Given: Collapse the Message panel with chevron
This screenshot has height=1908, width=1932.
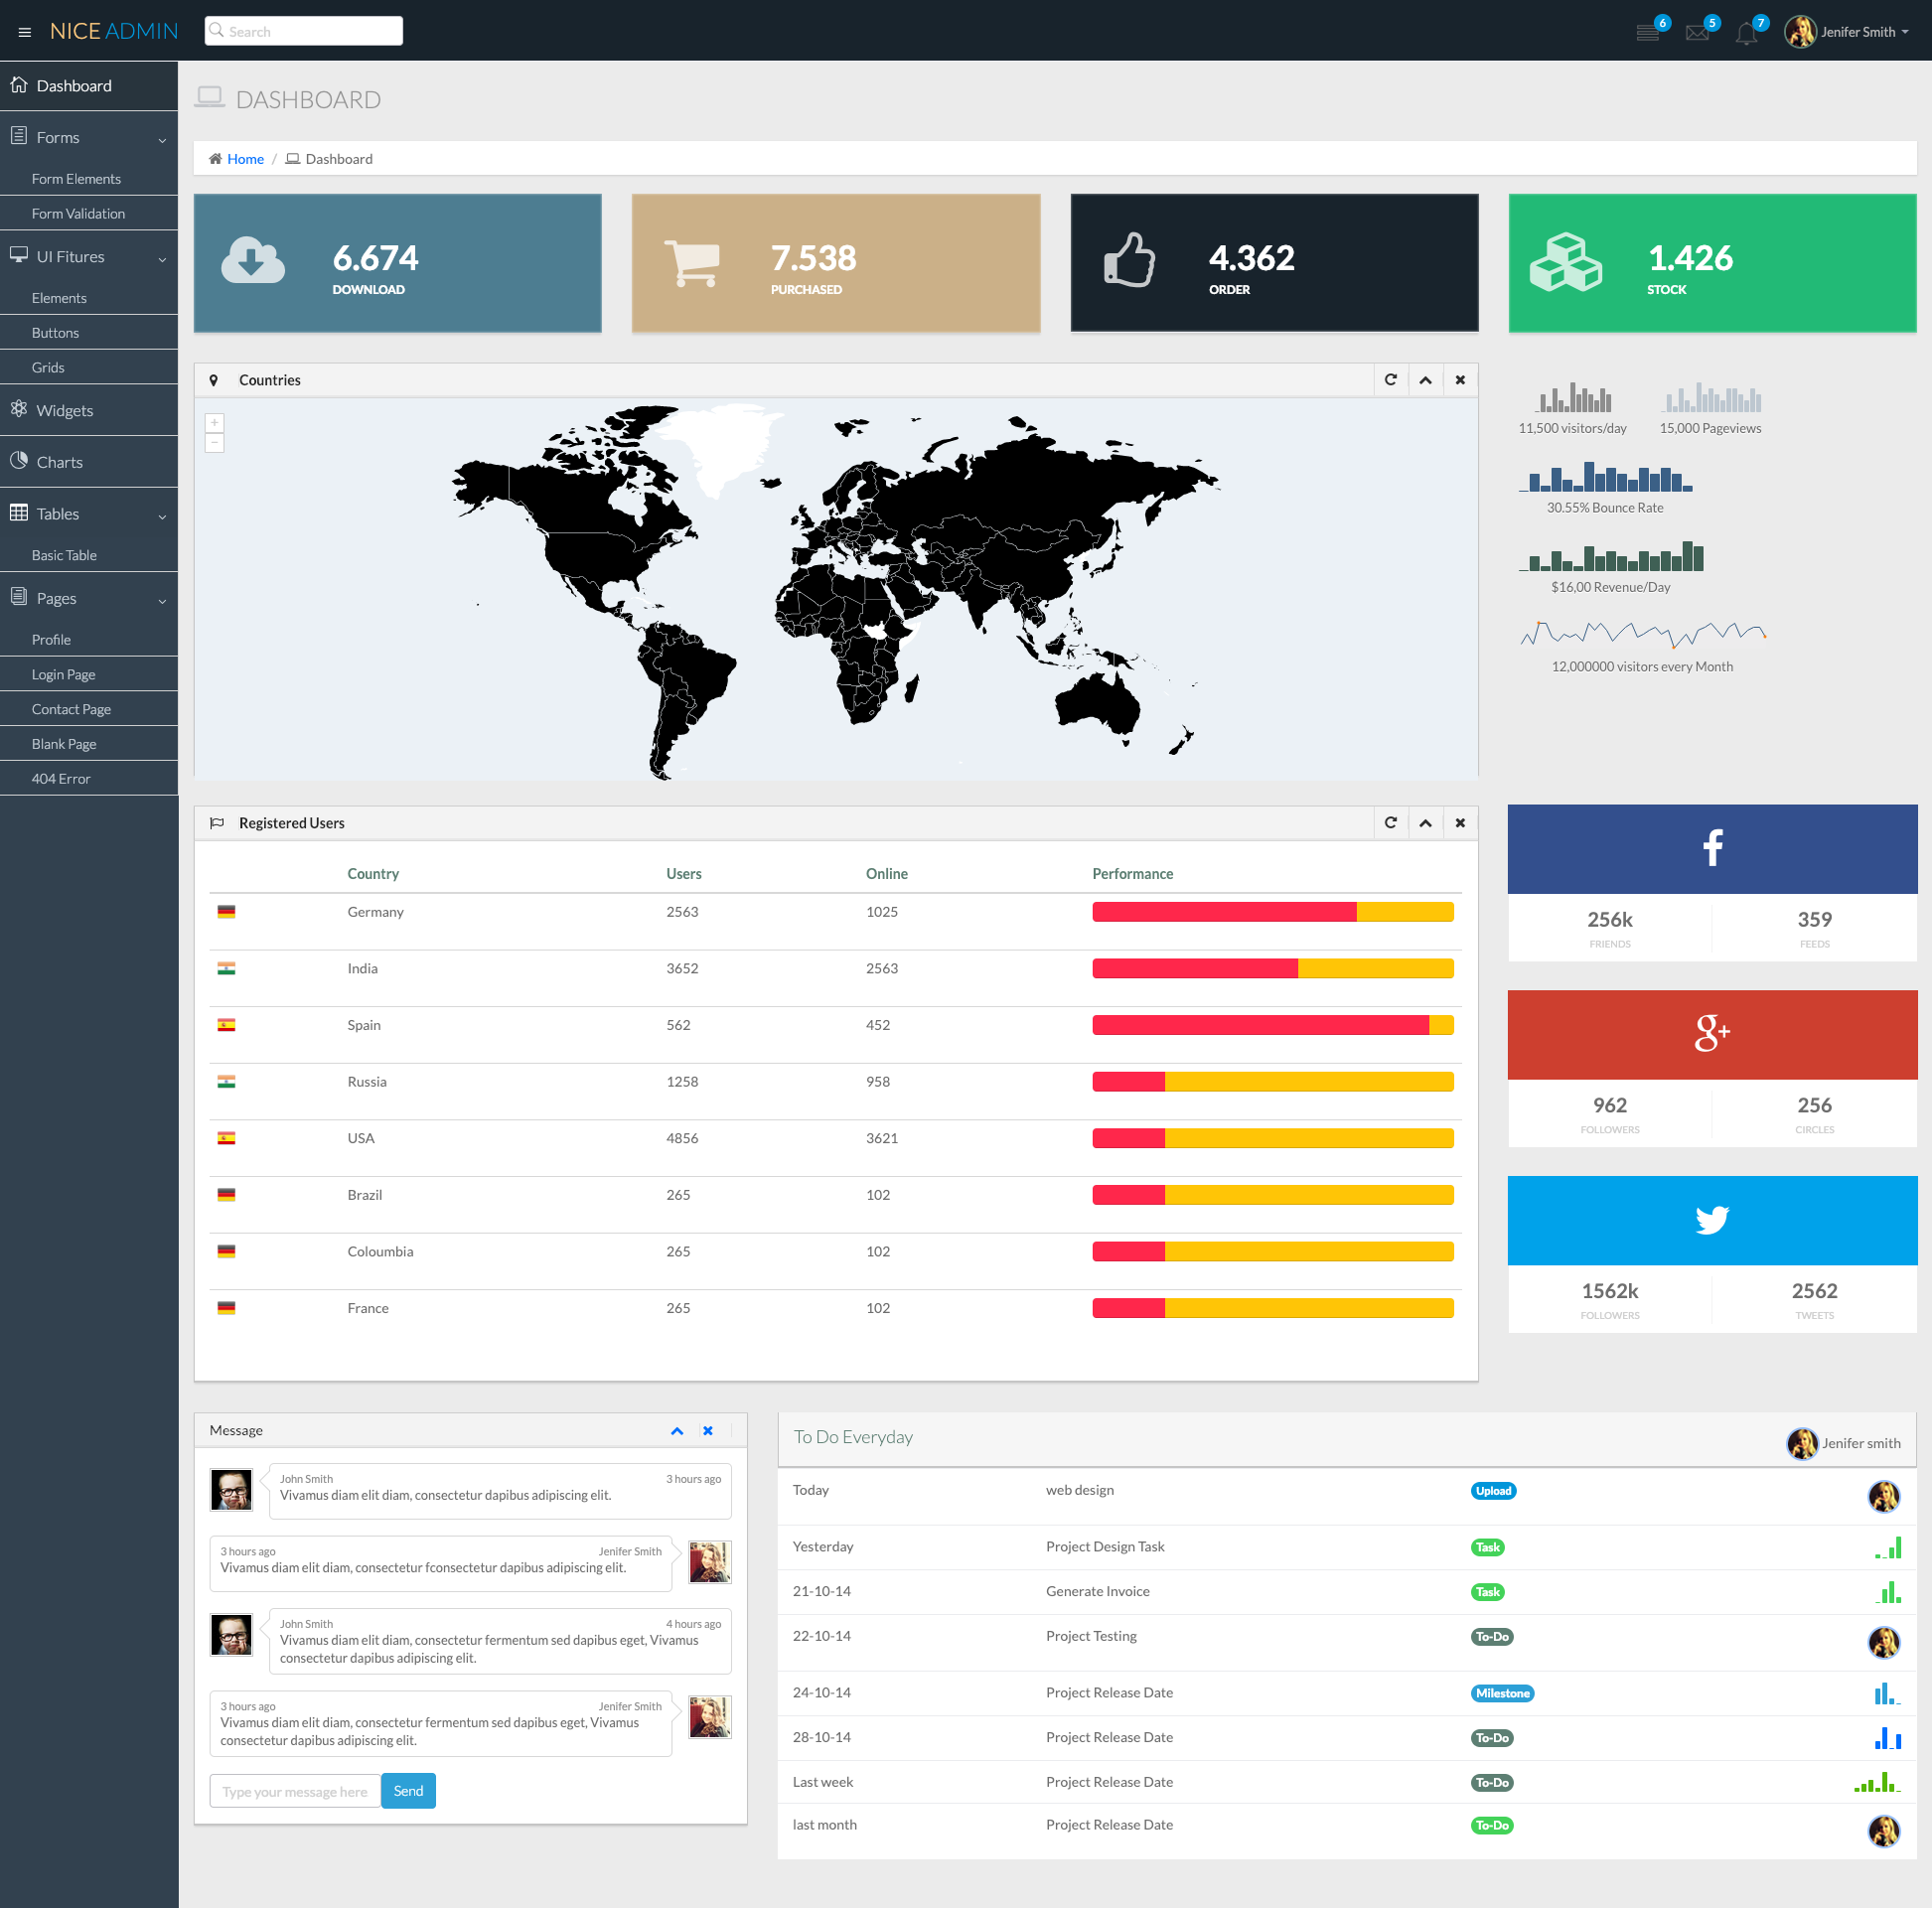Looking at the screenshot, I should (x=677, y=1431).
